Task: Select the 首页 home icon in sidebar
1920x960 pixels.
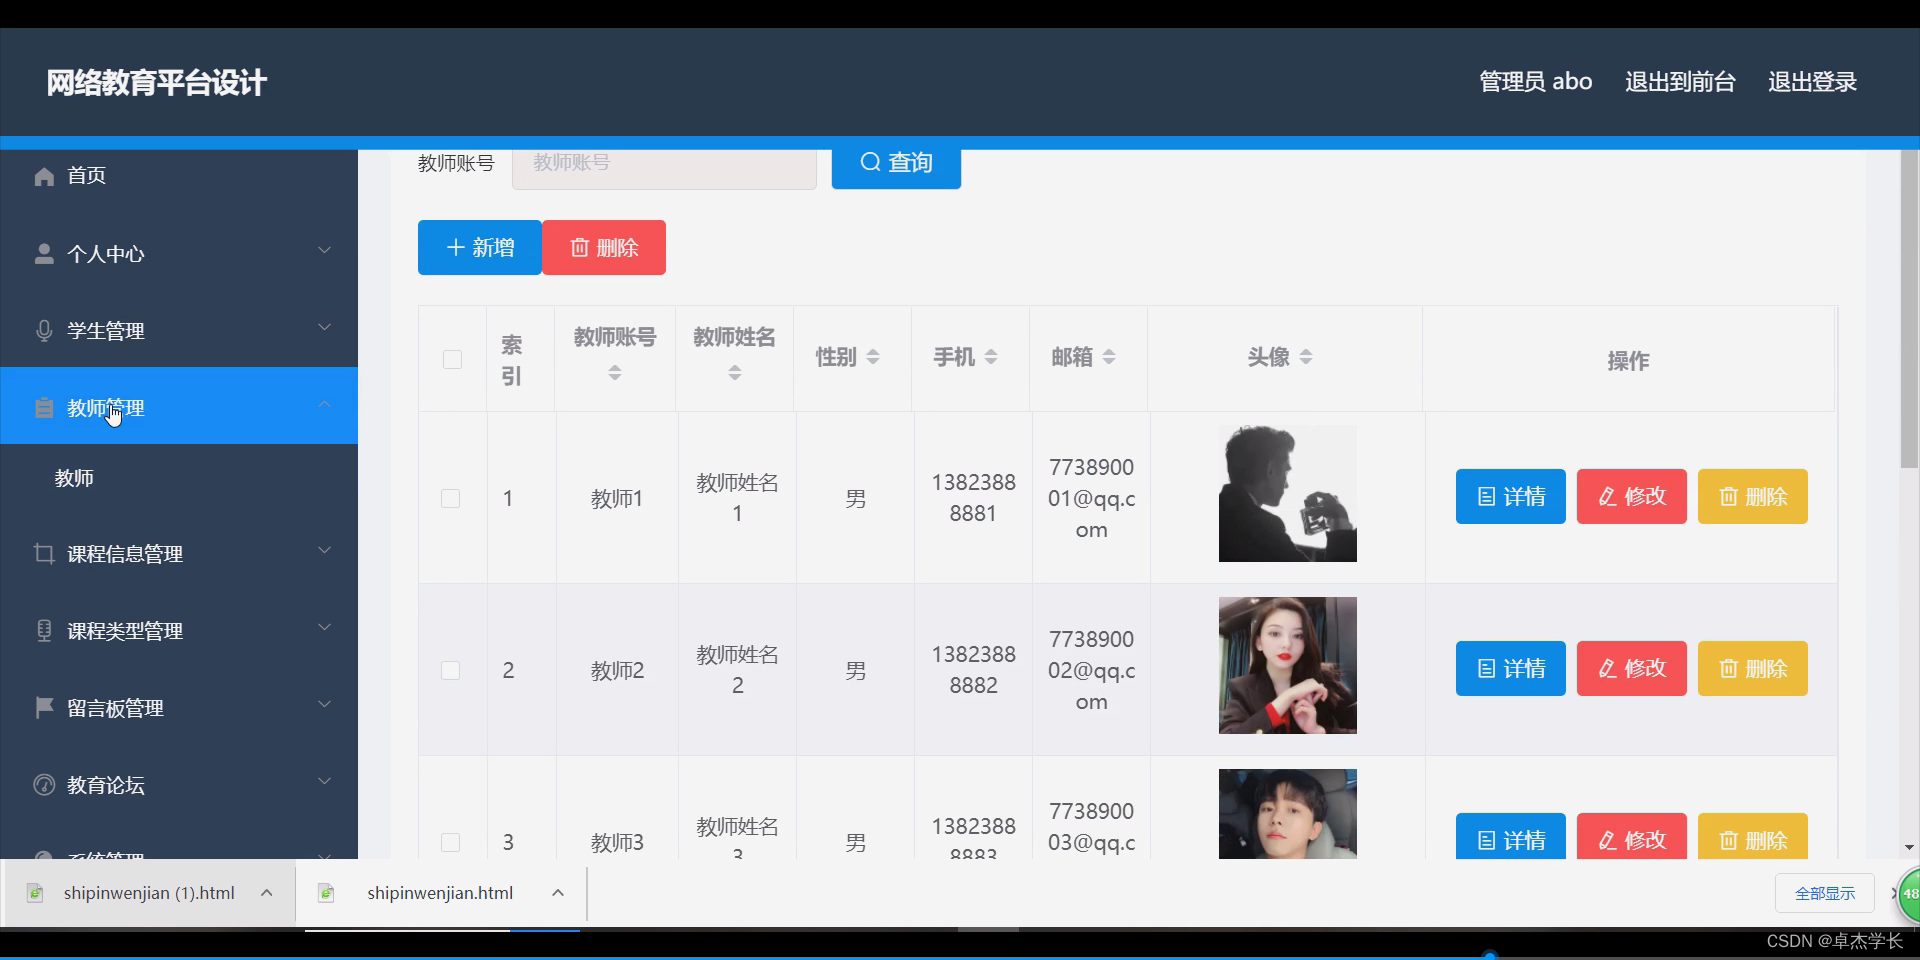Action: (x=44, y=176)
